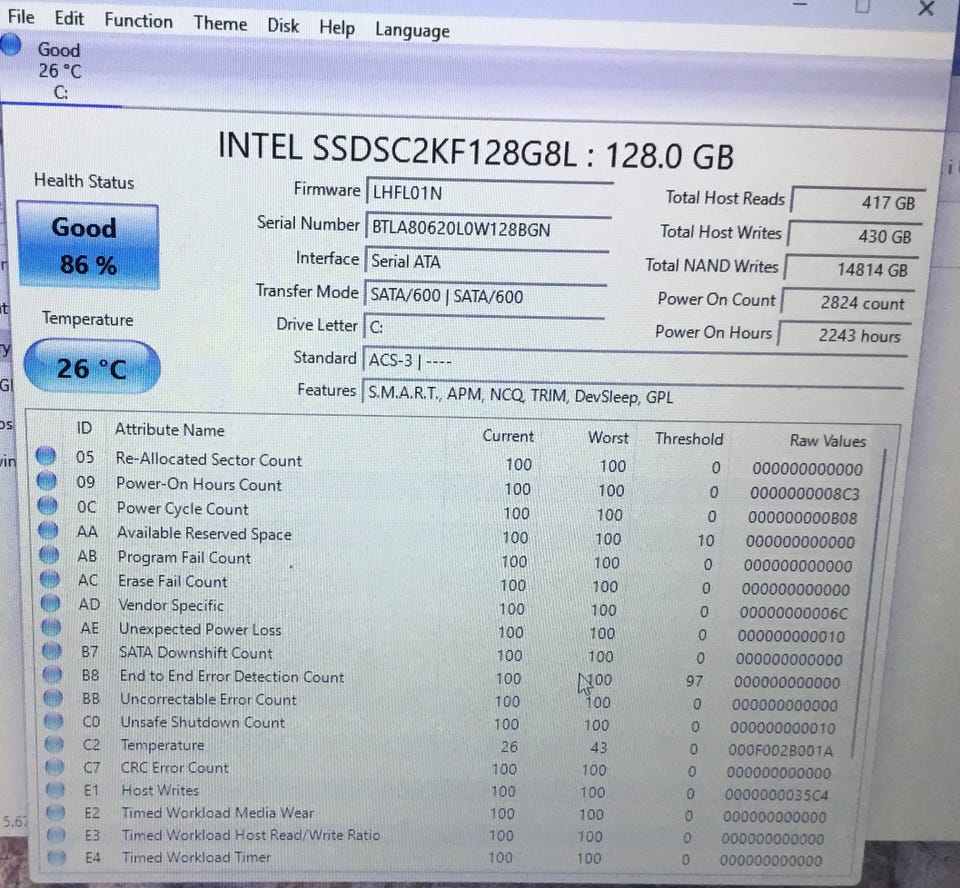Select the C: drive status icon

click(11, 44)
